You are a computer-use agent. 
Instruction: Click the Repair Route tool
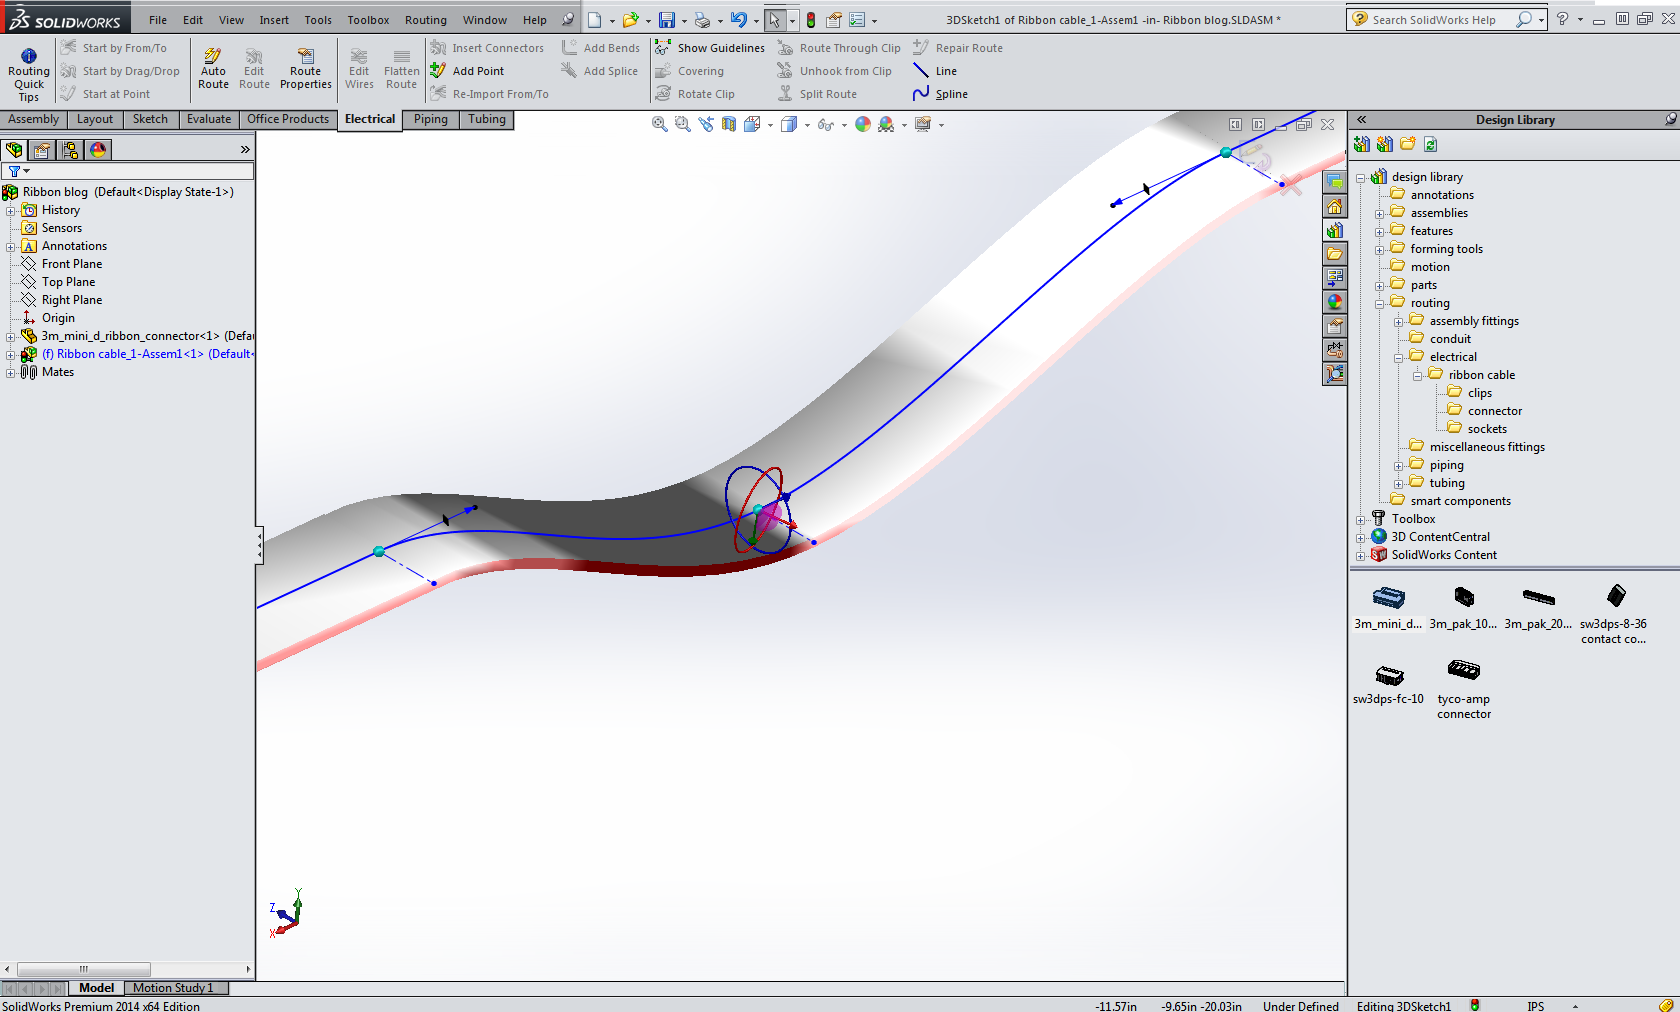coord(958,48)
